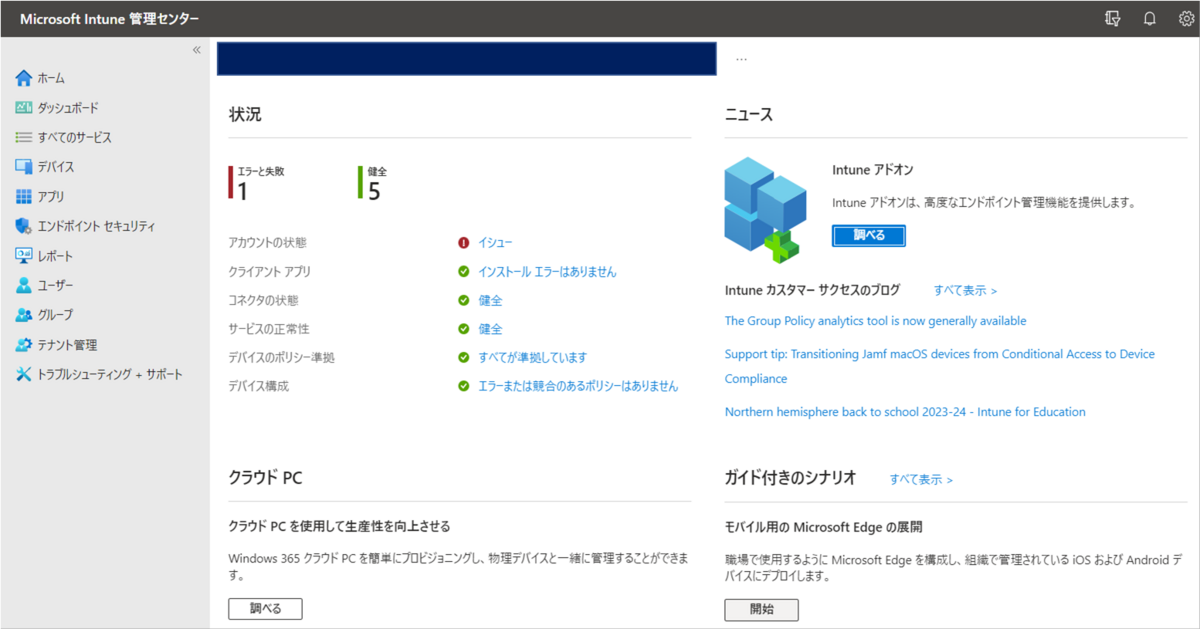Click すべて表示 next to the blog heading
Image resolution: width=1200 pixels, height=629 pixels.
tap(965, 291)
